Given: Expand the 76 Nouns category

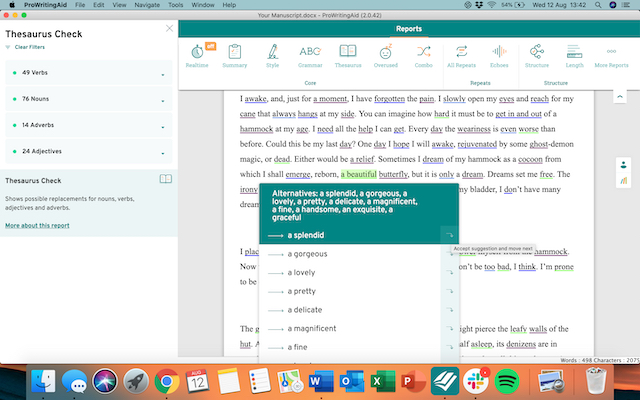Looking at the screenshot, I should coord(89,99).
